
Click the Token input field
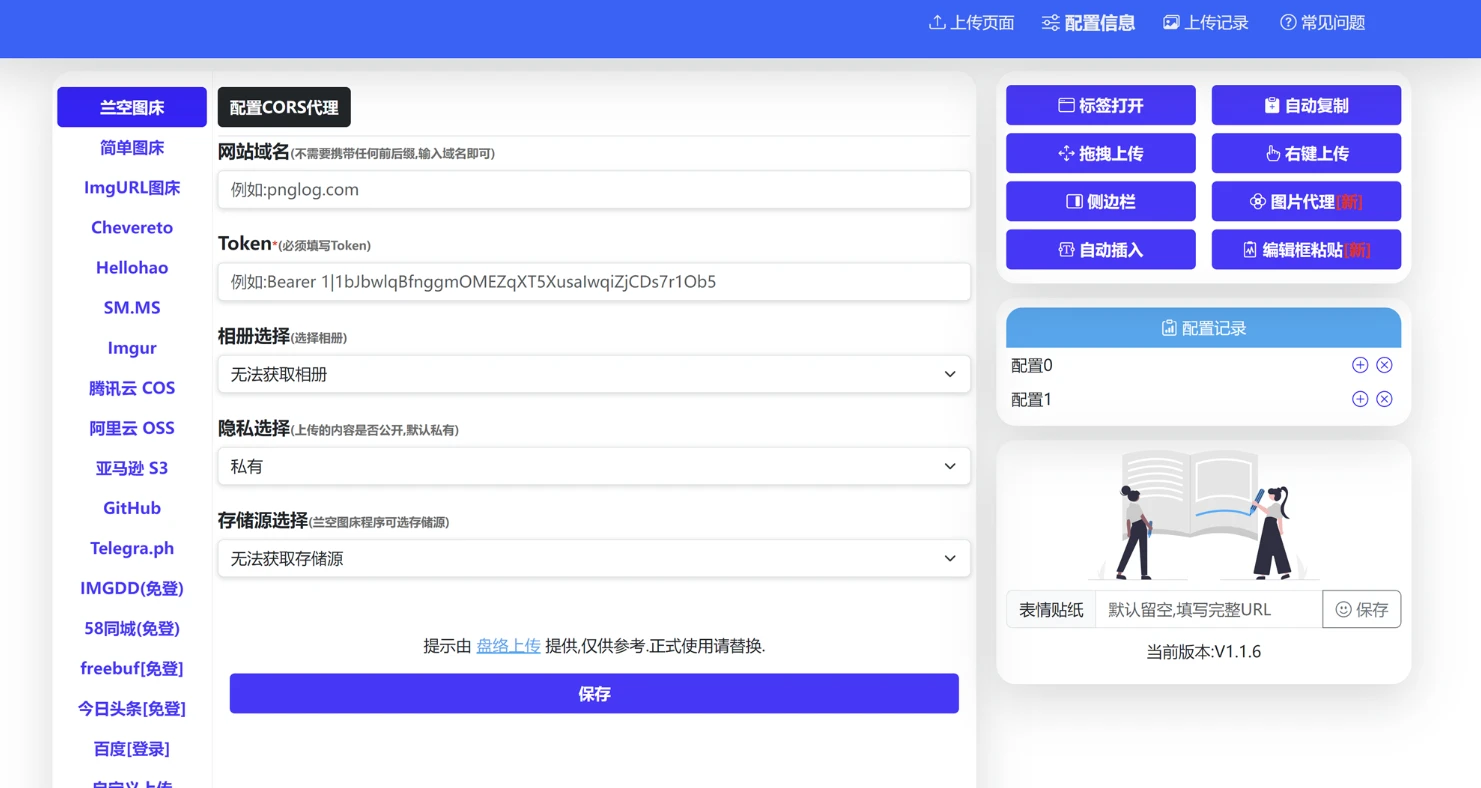click(x=593, y=282)
